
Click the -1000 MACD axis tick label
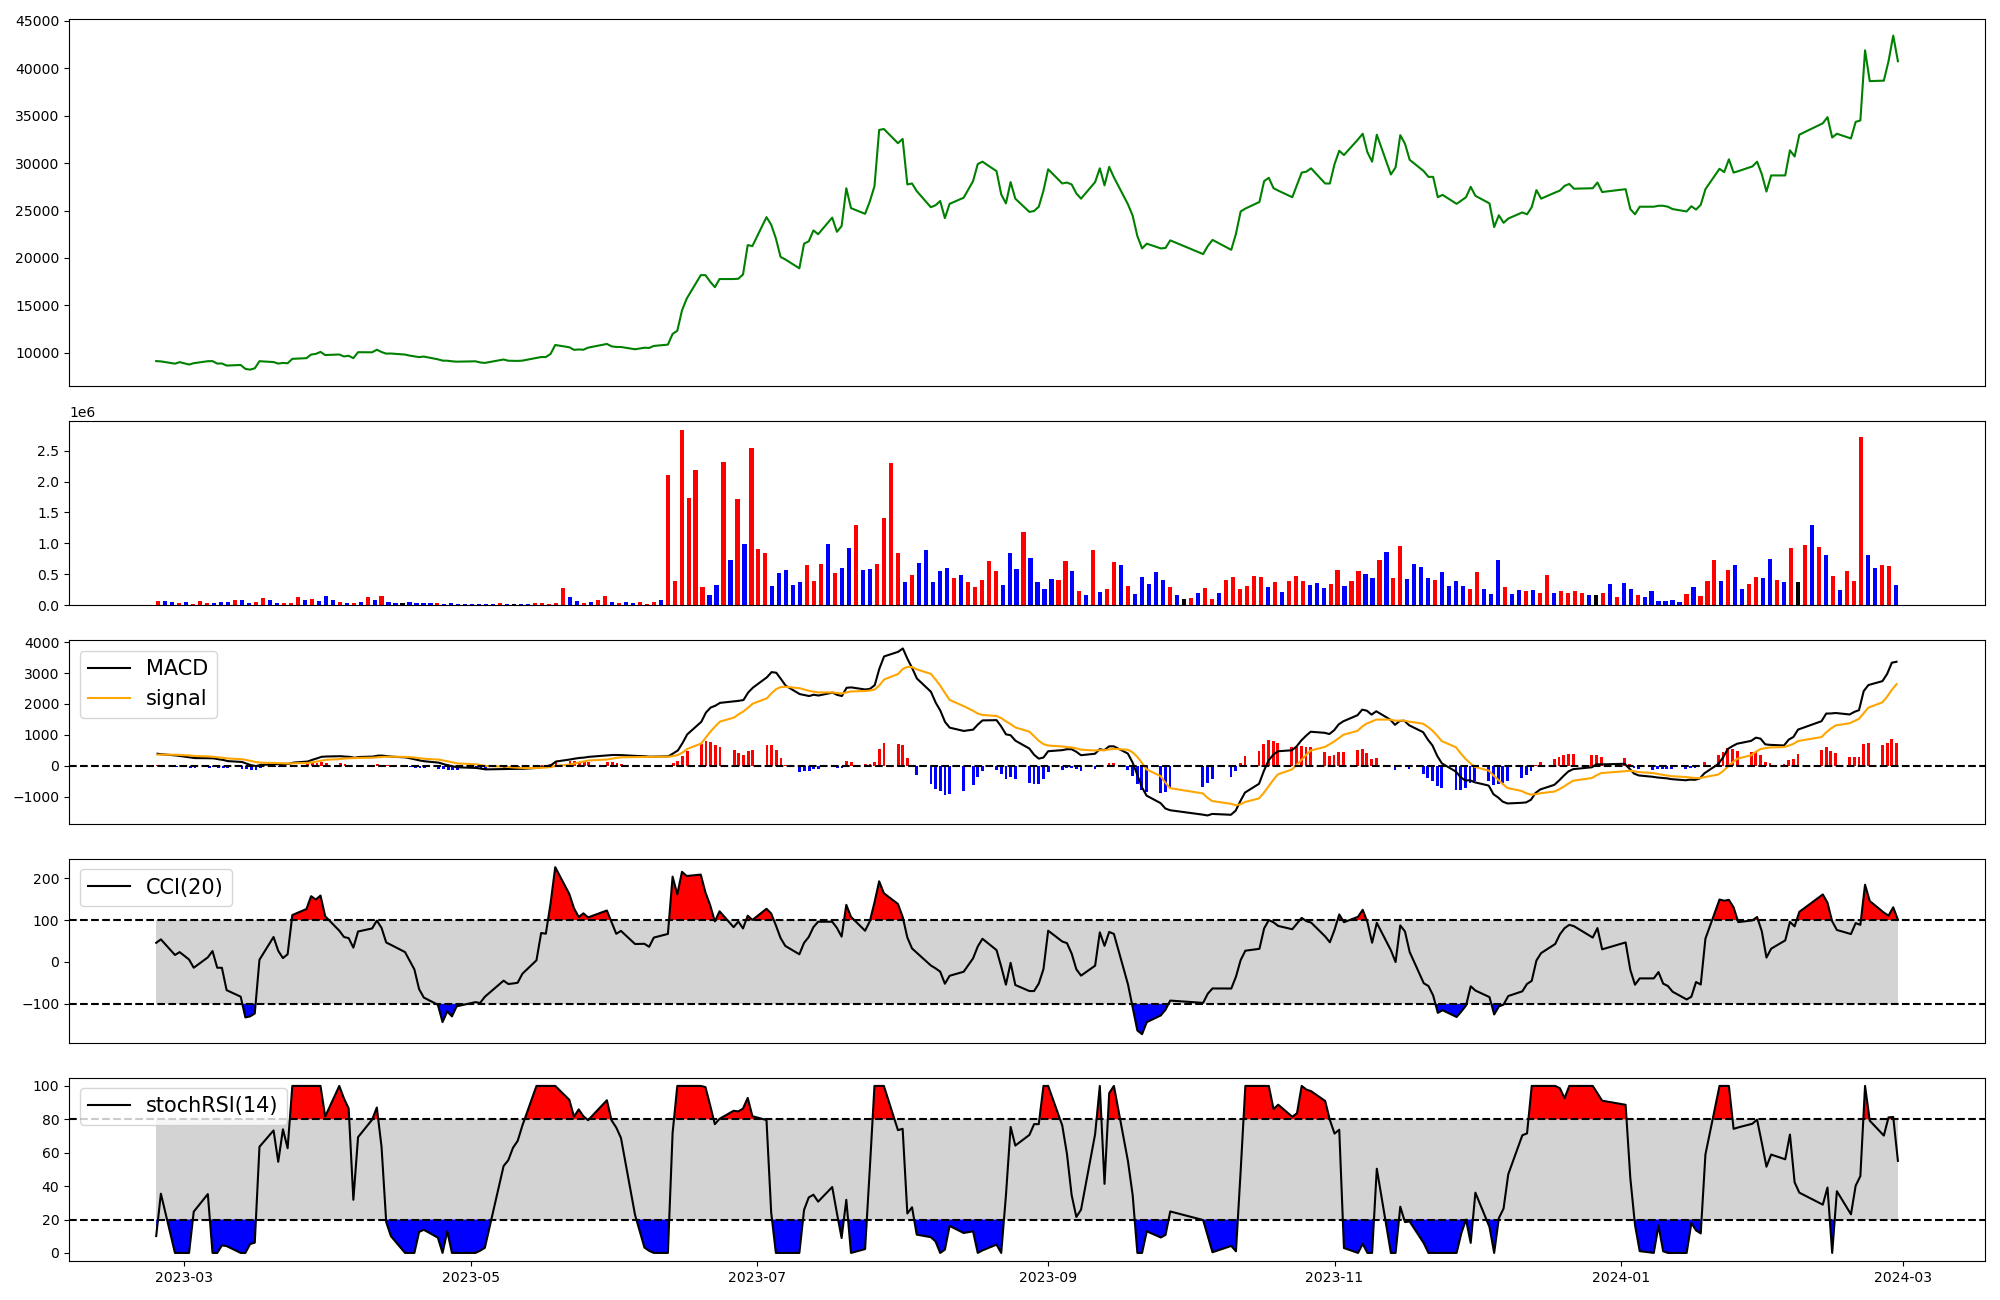tap(37, 797)
